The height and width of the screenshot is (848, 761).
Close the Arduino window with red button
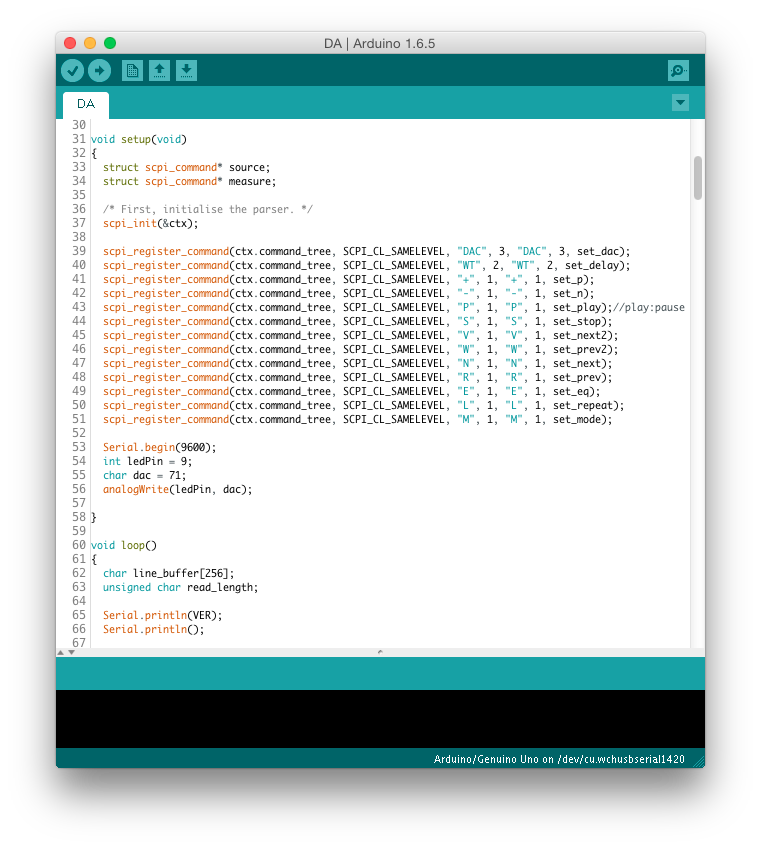[70, 43]
